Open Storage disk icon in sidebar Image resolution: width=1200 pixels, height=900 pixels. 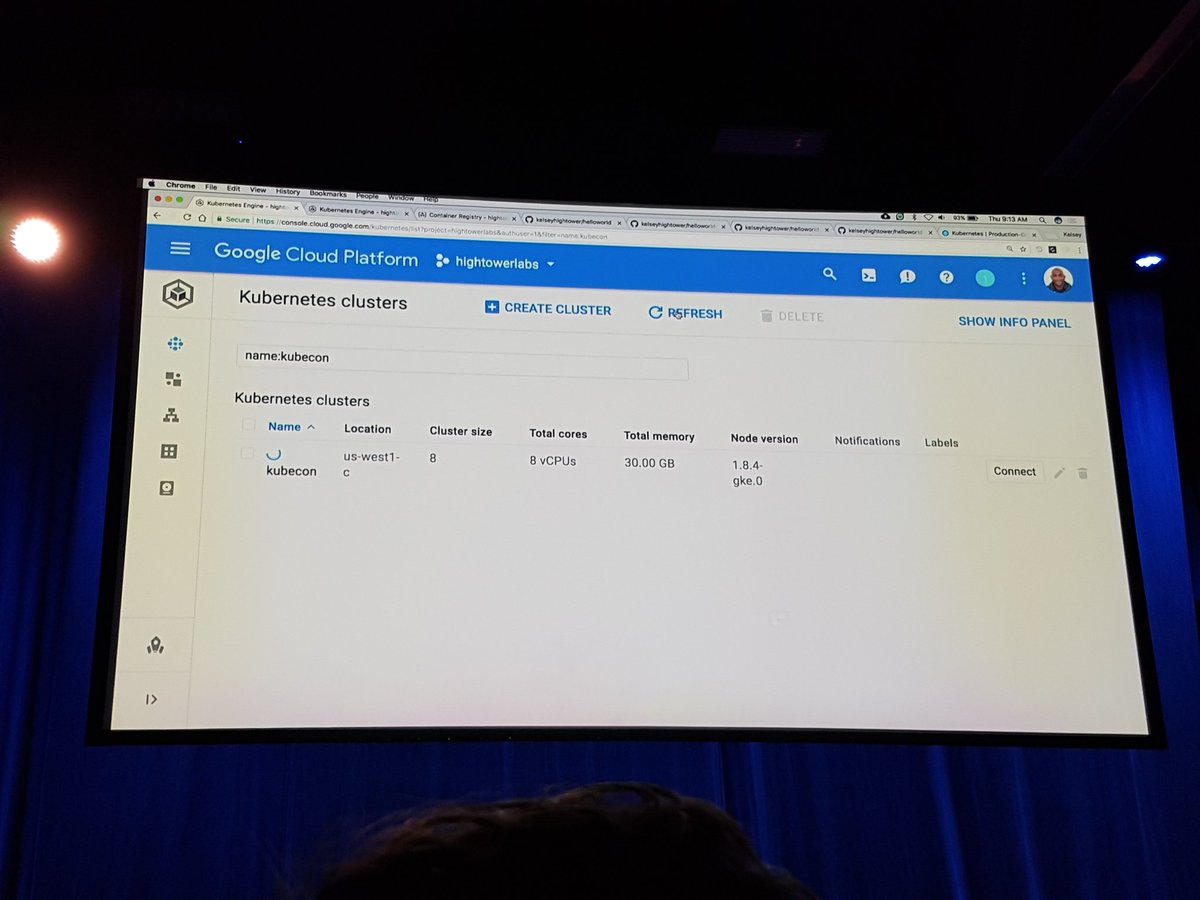(x=167, y=488)
